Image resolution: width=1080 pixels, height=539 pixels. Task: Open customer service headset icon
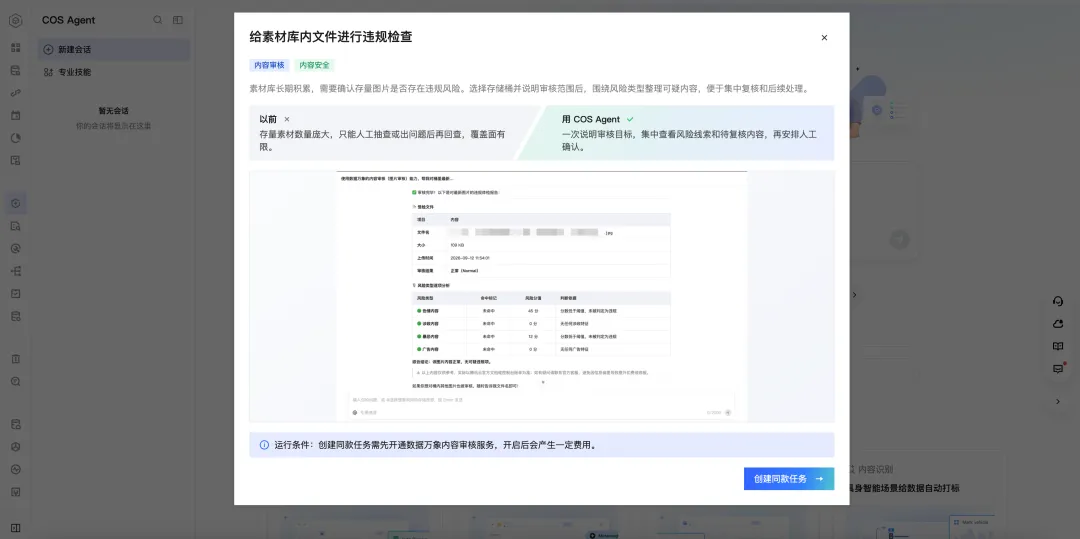point(1058,302)
